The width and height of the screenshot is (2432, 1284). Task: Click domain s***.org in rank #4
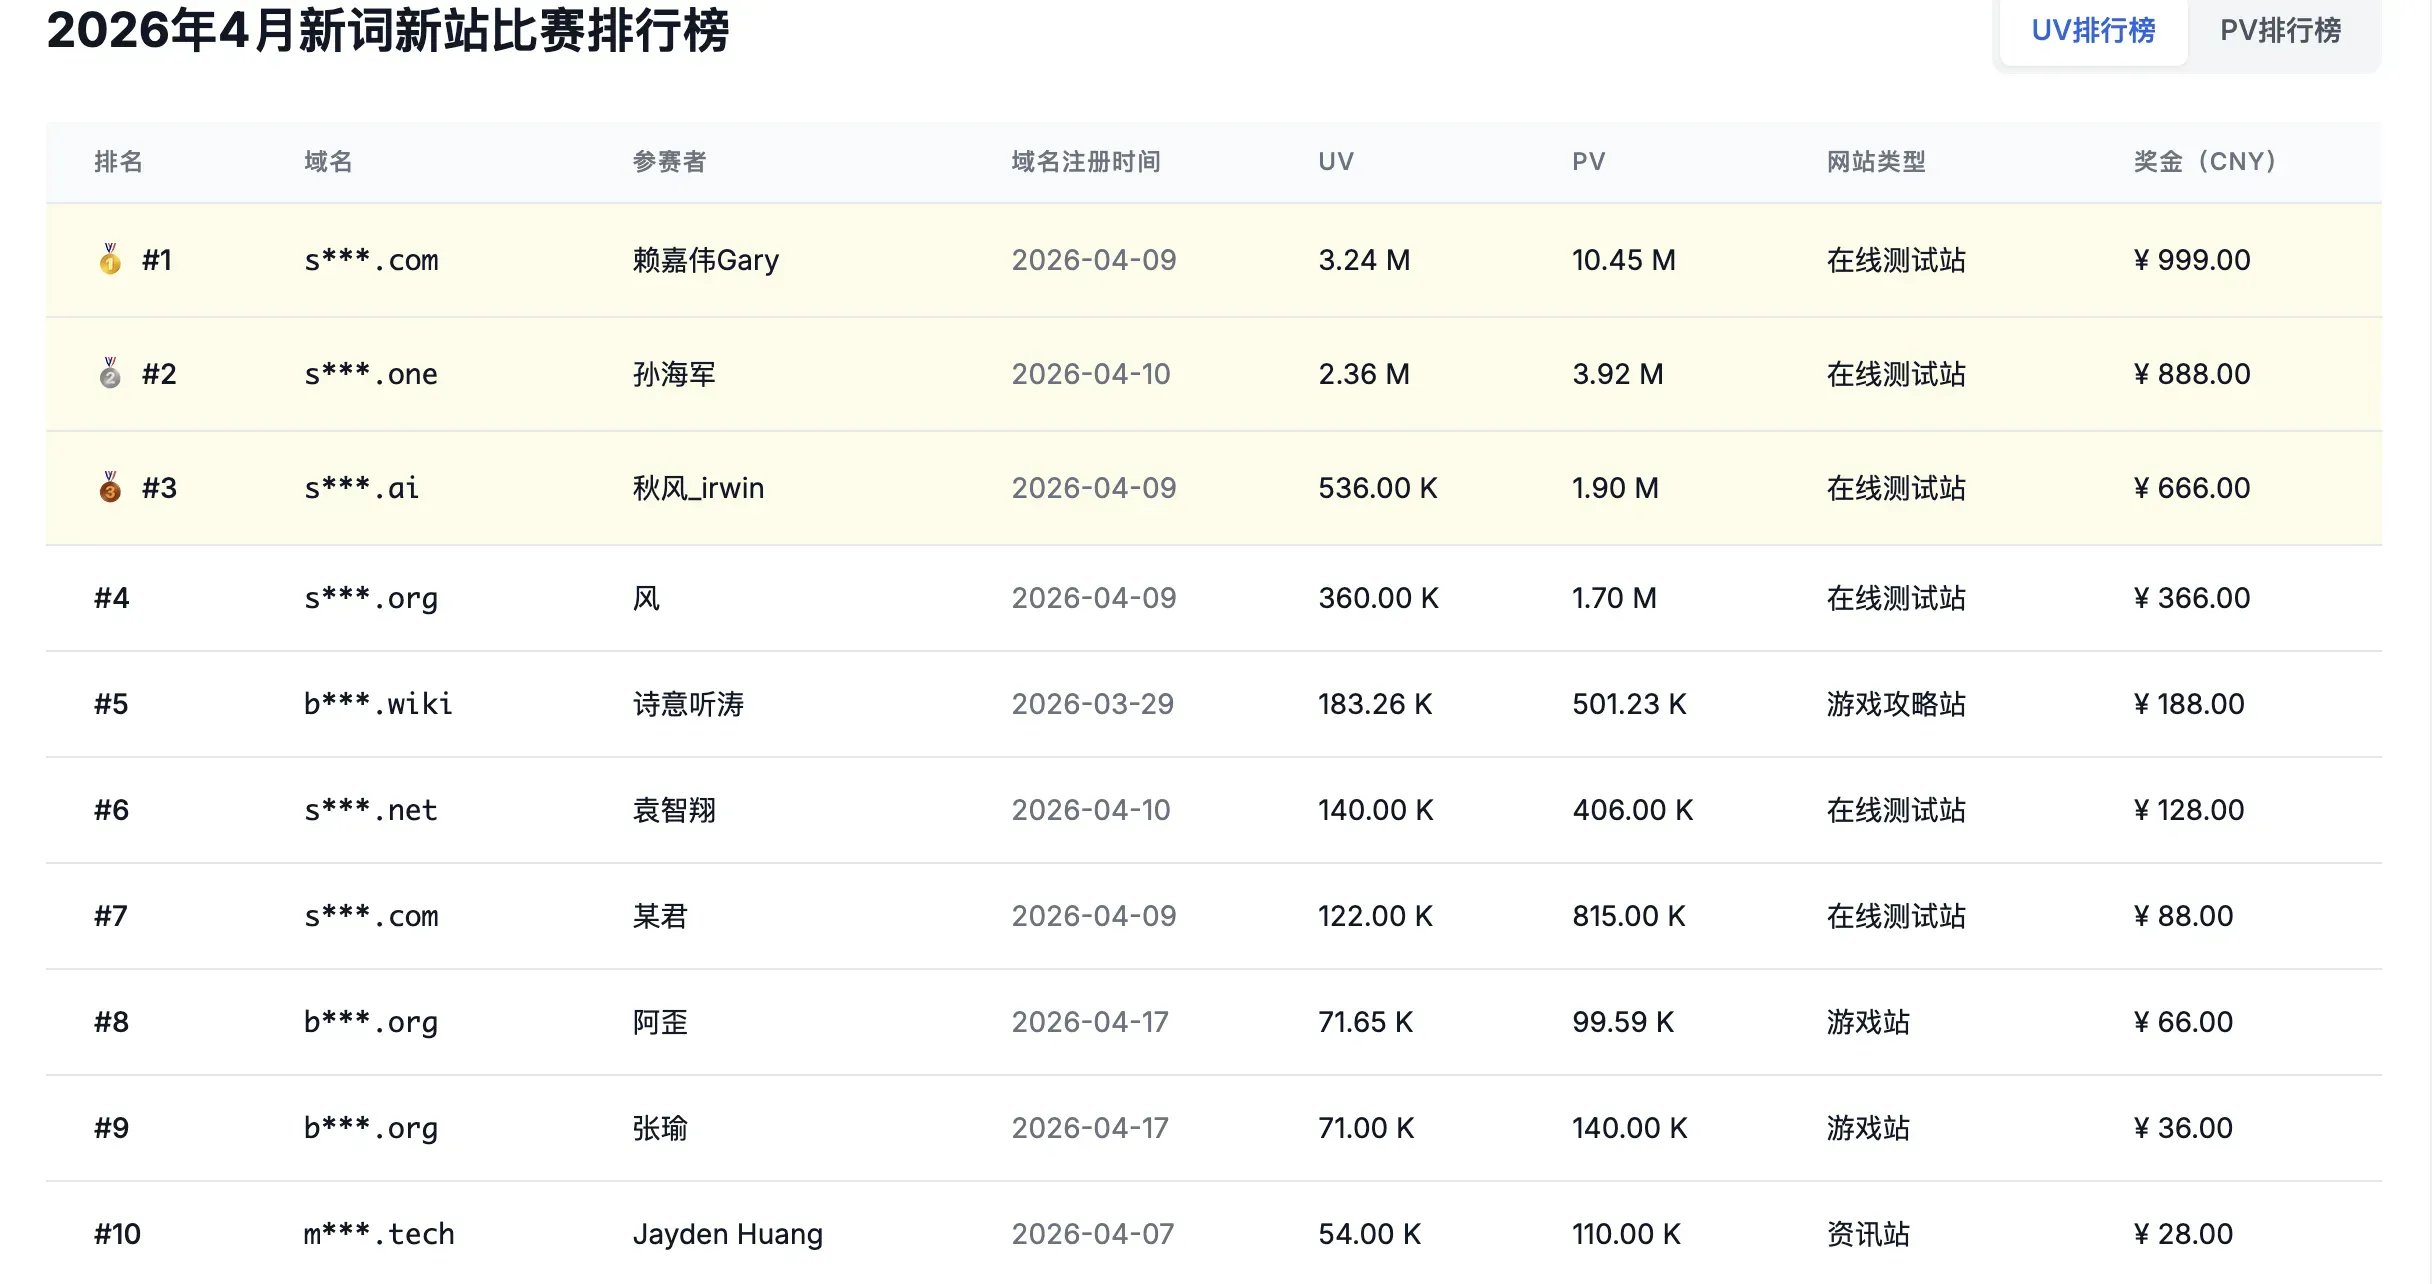tap(371, 598)
